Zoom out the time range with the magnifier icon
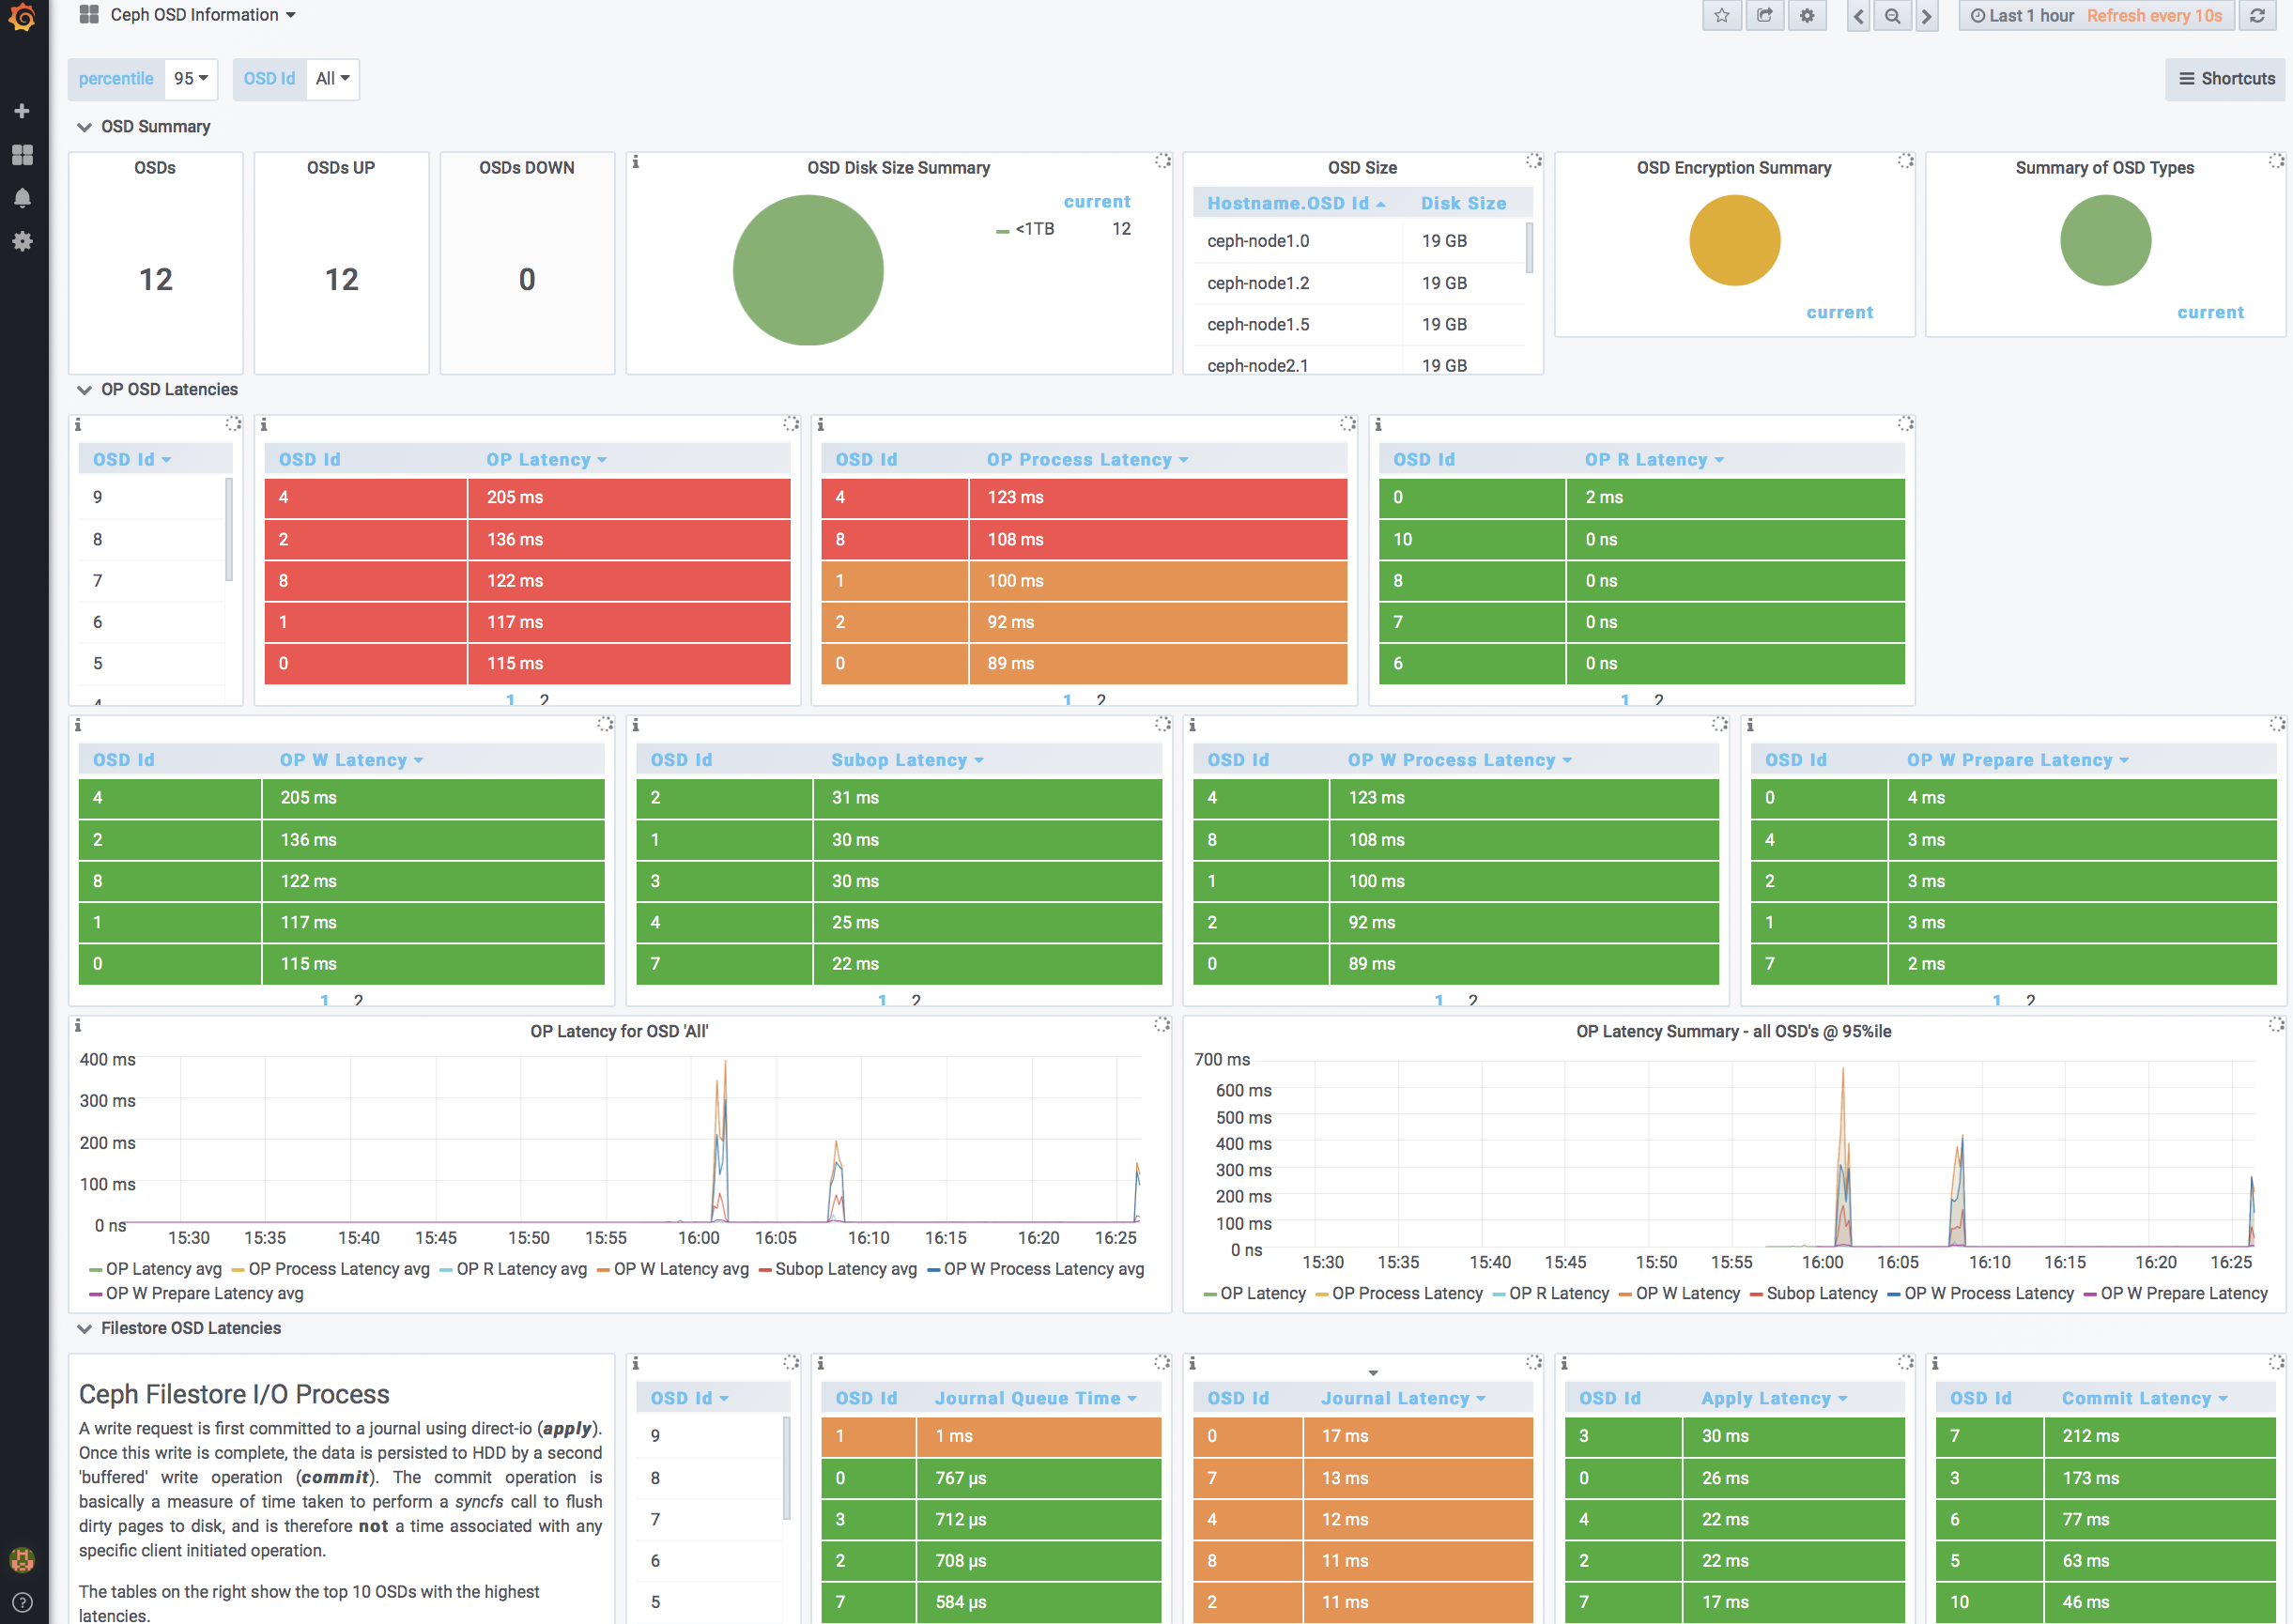 coord(1893,15)
